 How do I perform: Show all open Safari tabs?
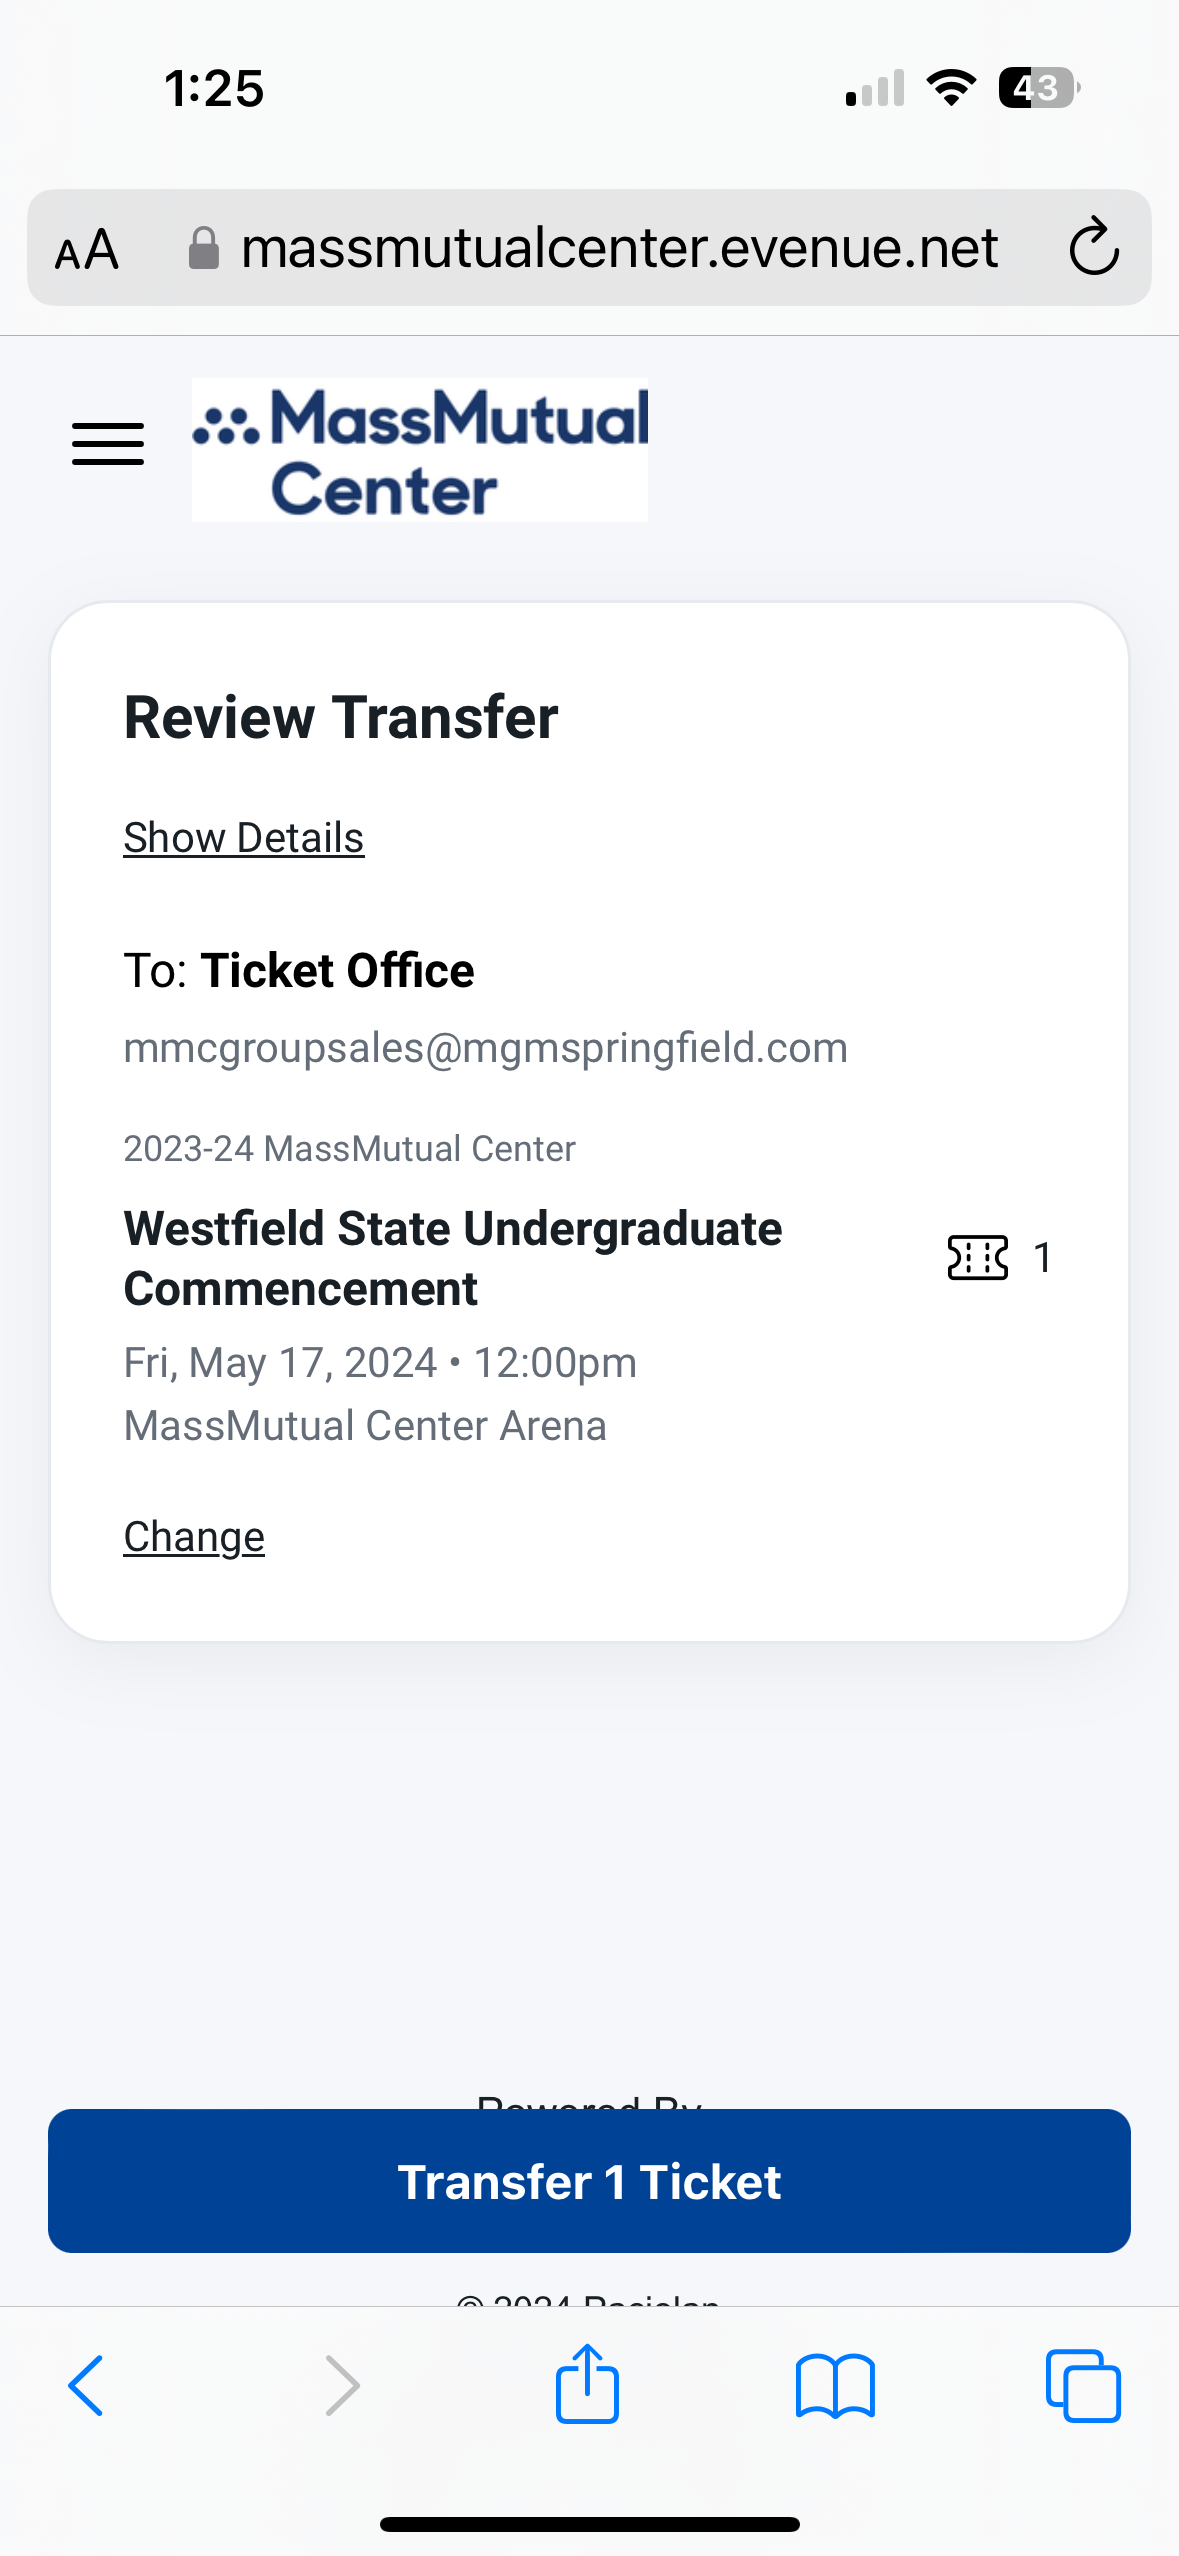[1082, 2385]
